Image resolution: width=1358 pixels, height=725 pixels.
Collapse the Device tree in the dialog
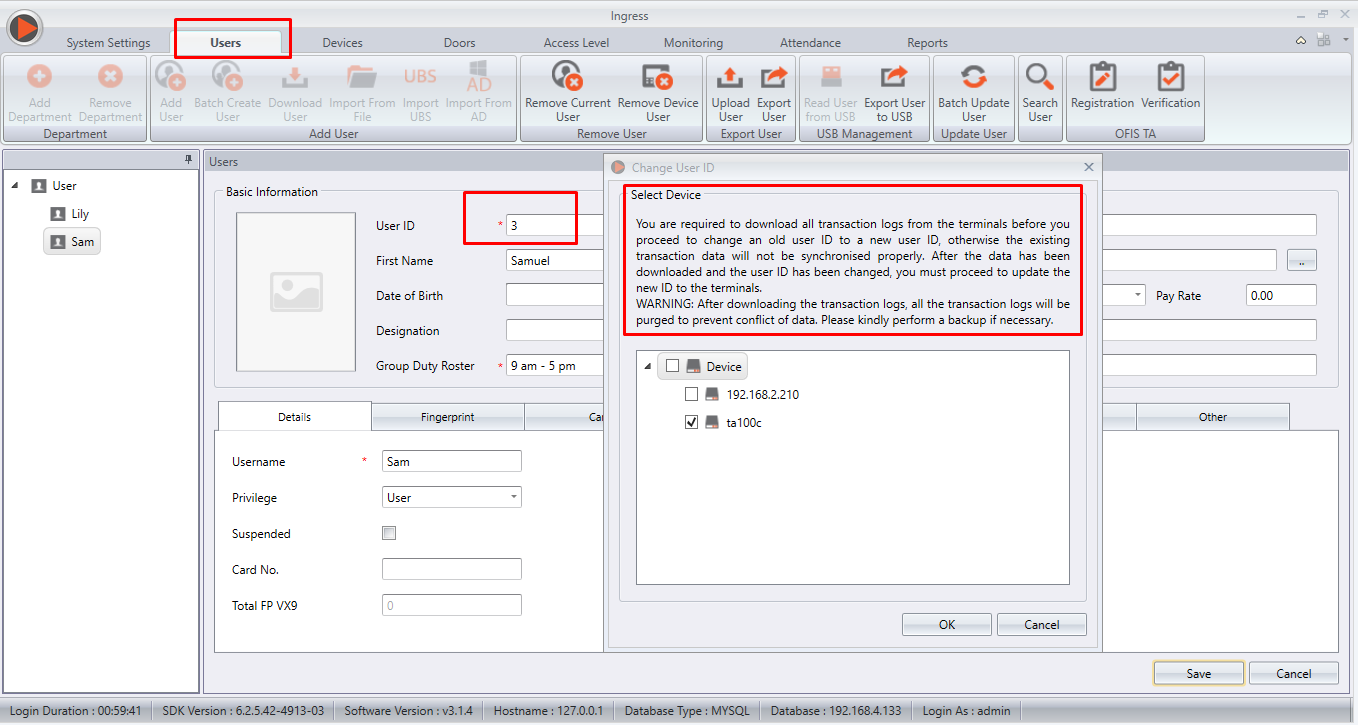tap(648, 367)
